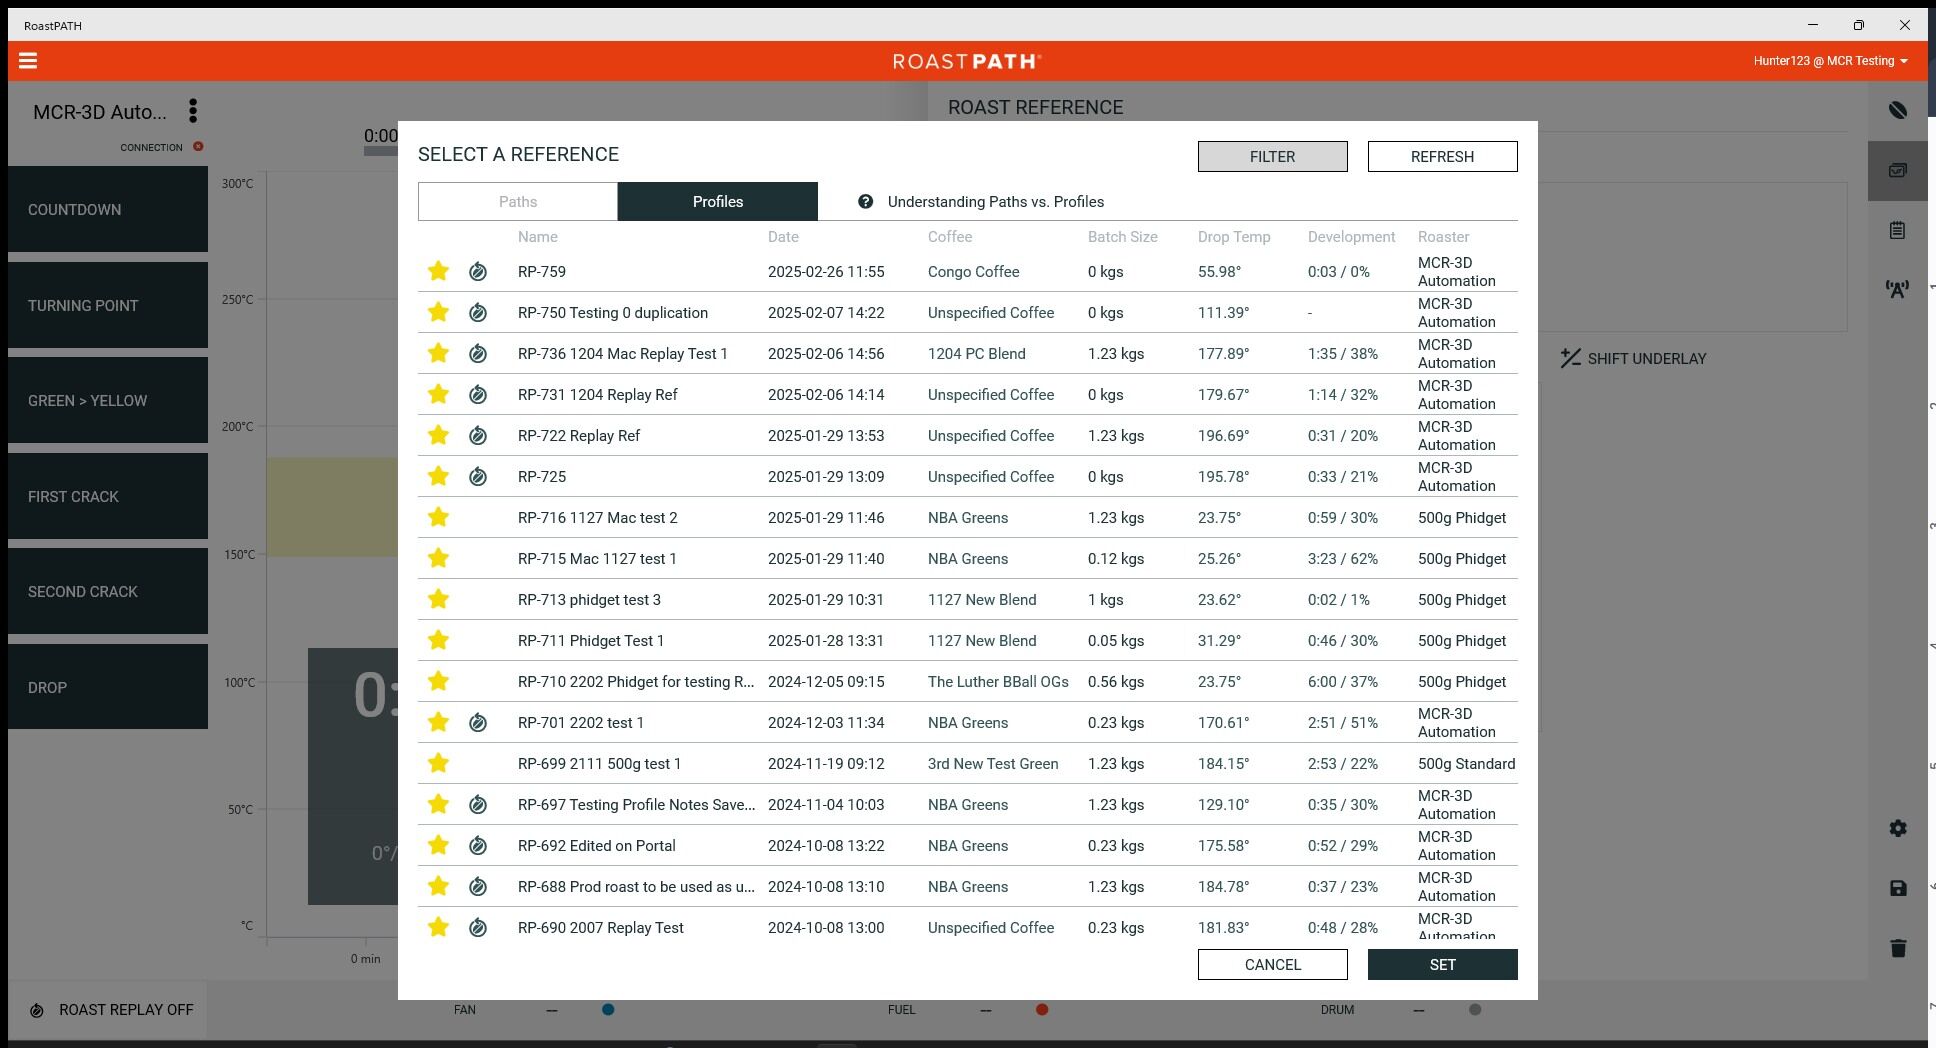Open Understanding Paths vs. Profiles help link
This screenshot has width=1936, height=1048.
click(996, 202)
